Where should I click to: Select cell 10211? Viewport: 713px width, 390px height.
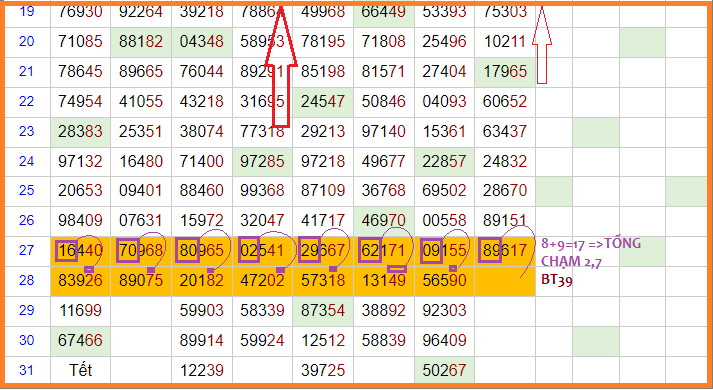[x=505, y=42]
